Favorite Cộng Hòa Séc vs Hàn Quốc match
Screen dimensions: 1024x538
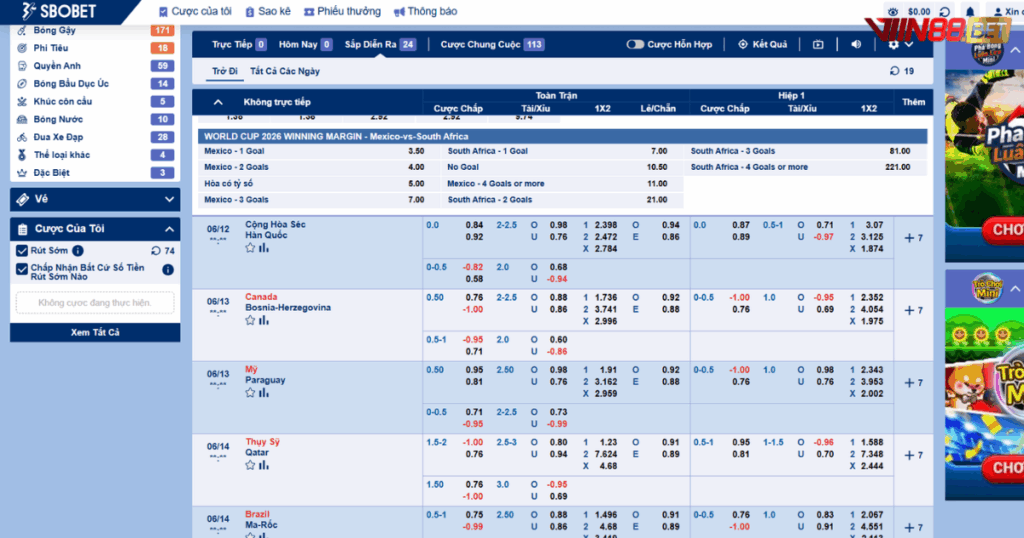click(x=249, y=248)
